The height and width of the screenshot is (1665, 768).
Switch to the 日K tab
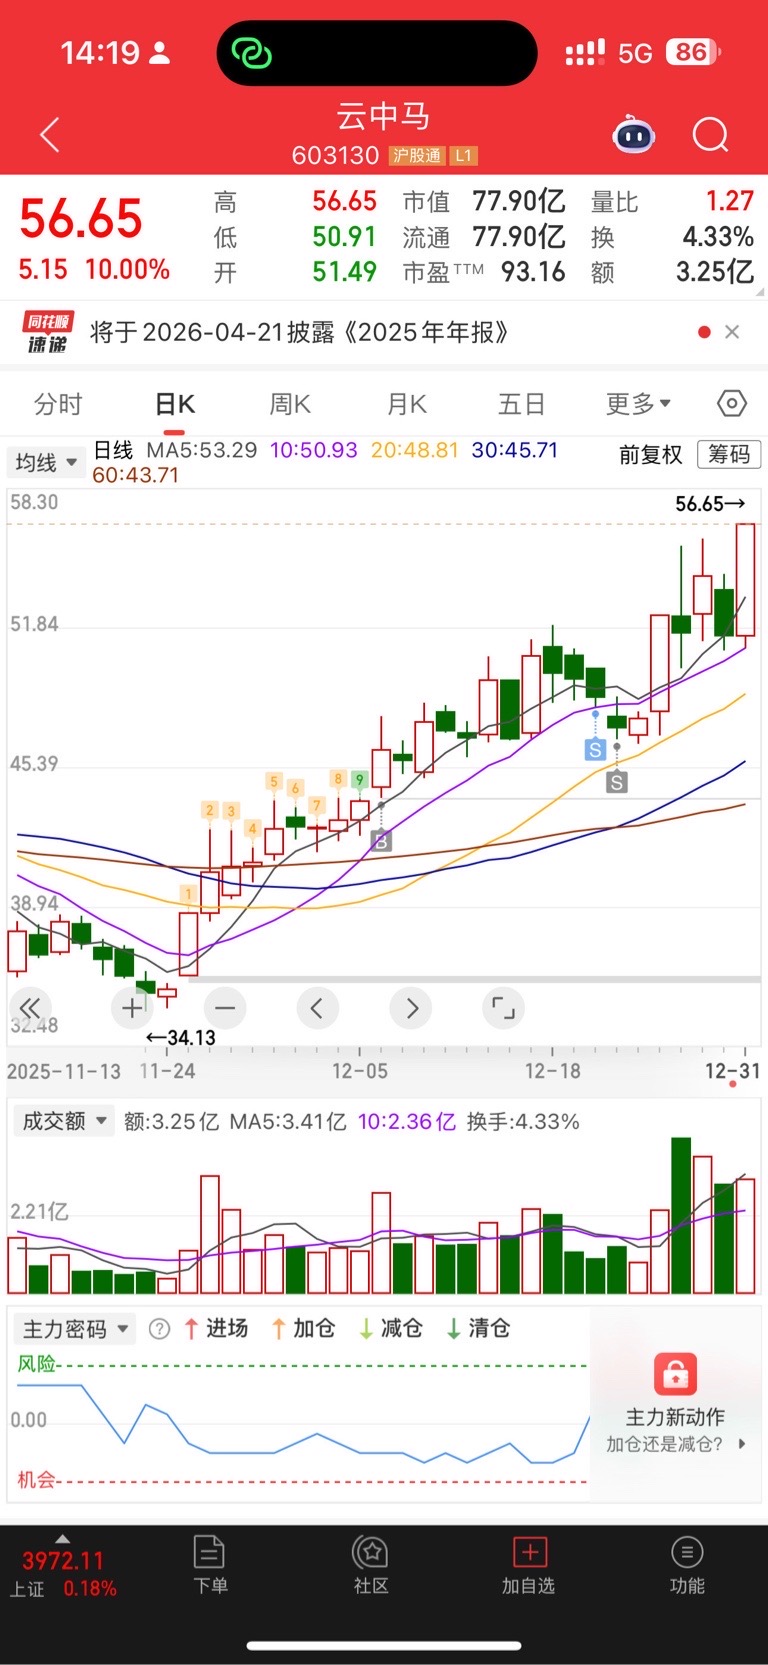point(175,404)
